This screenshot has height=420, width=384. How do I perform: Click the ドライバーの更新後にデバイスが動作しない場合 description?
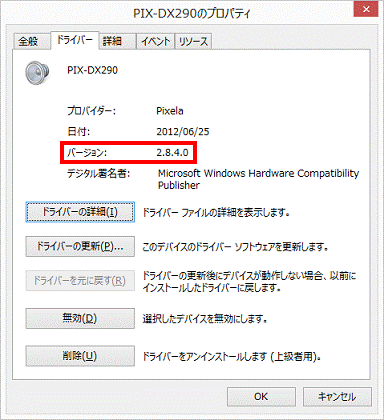(249, 281)
